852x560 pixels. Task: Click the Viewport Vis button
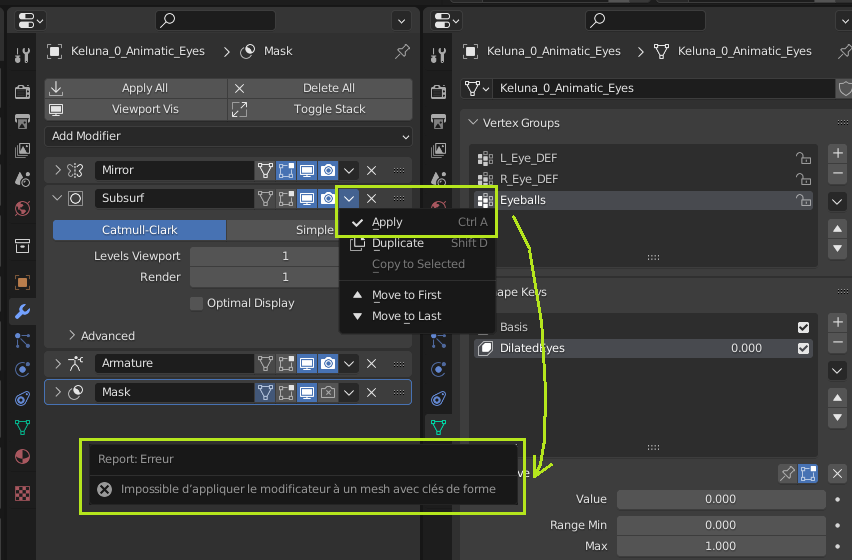tap(136, 109)
